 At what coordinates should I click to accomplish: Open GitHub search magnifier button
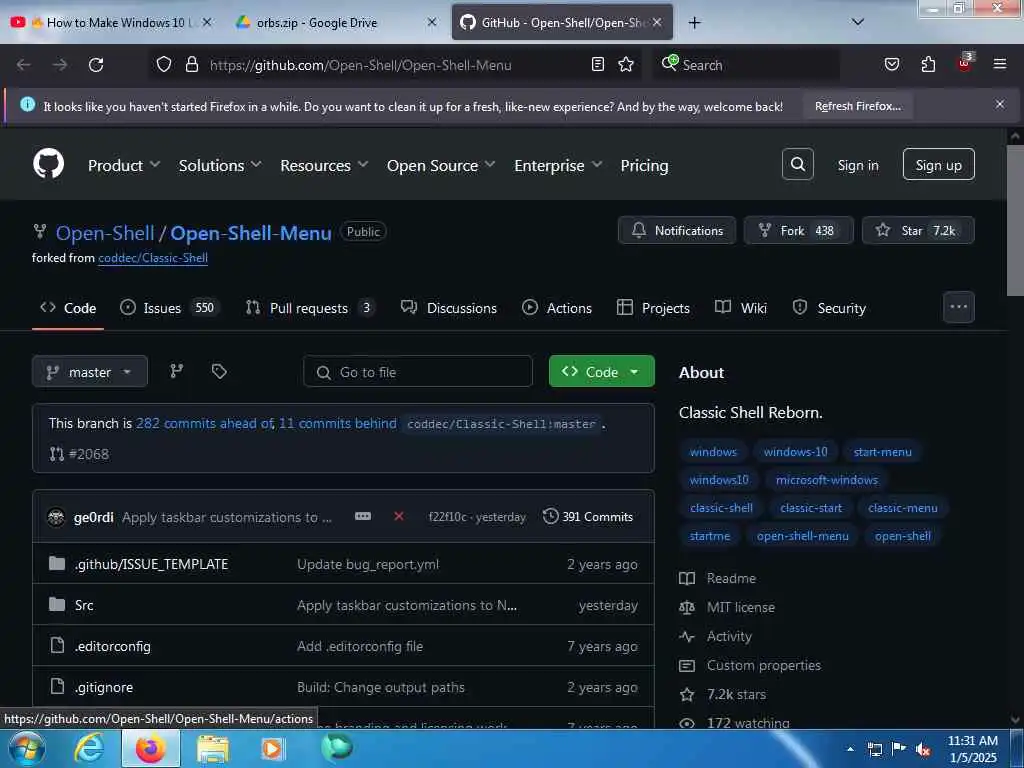(797, 164)
